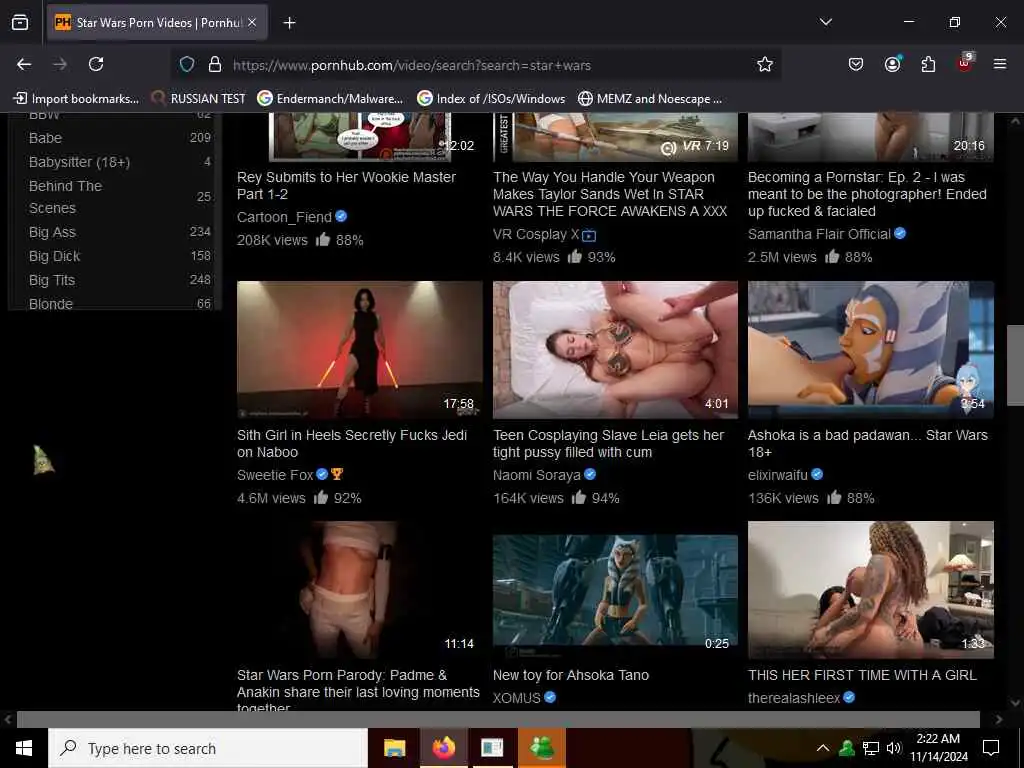Open the Windows Start menu
Image resolution: width=1024 pixels, height=768 pixels.
24,748
